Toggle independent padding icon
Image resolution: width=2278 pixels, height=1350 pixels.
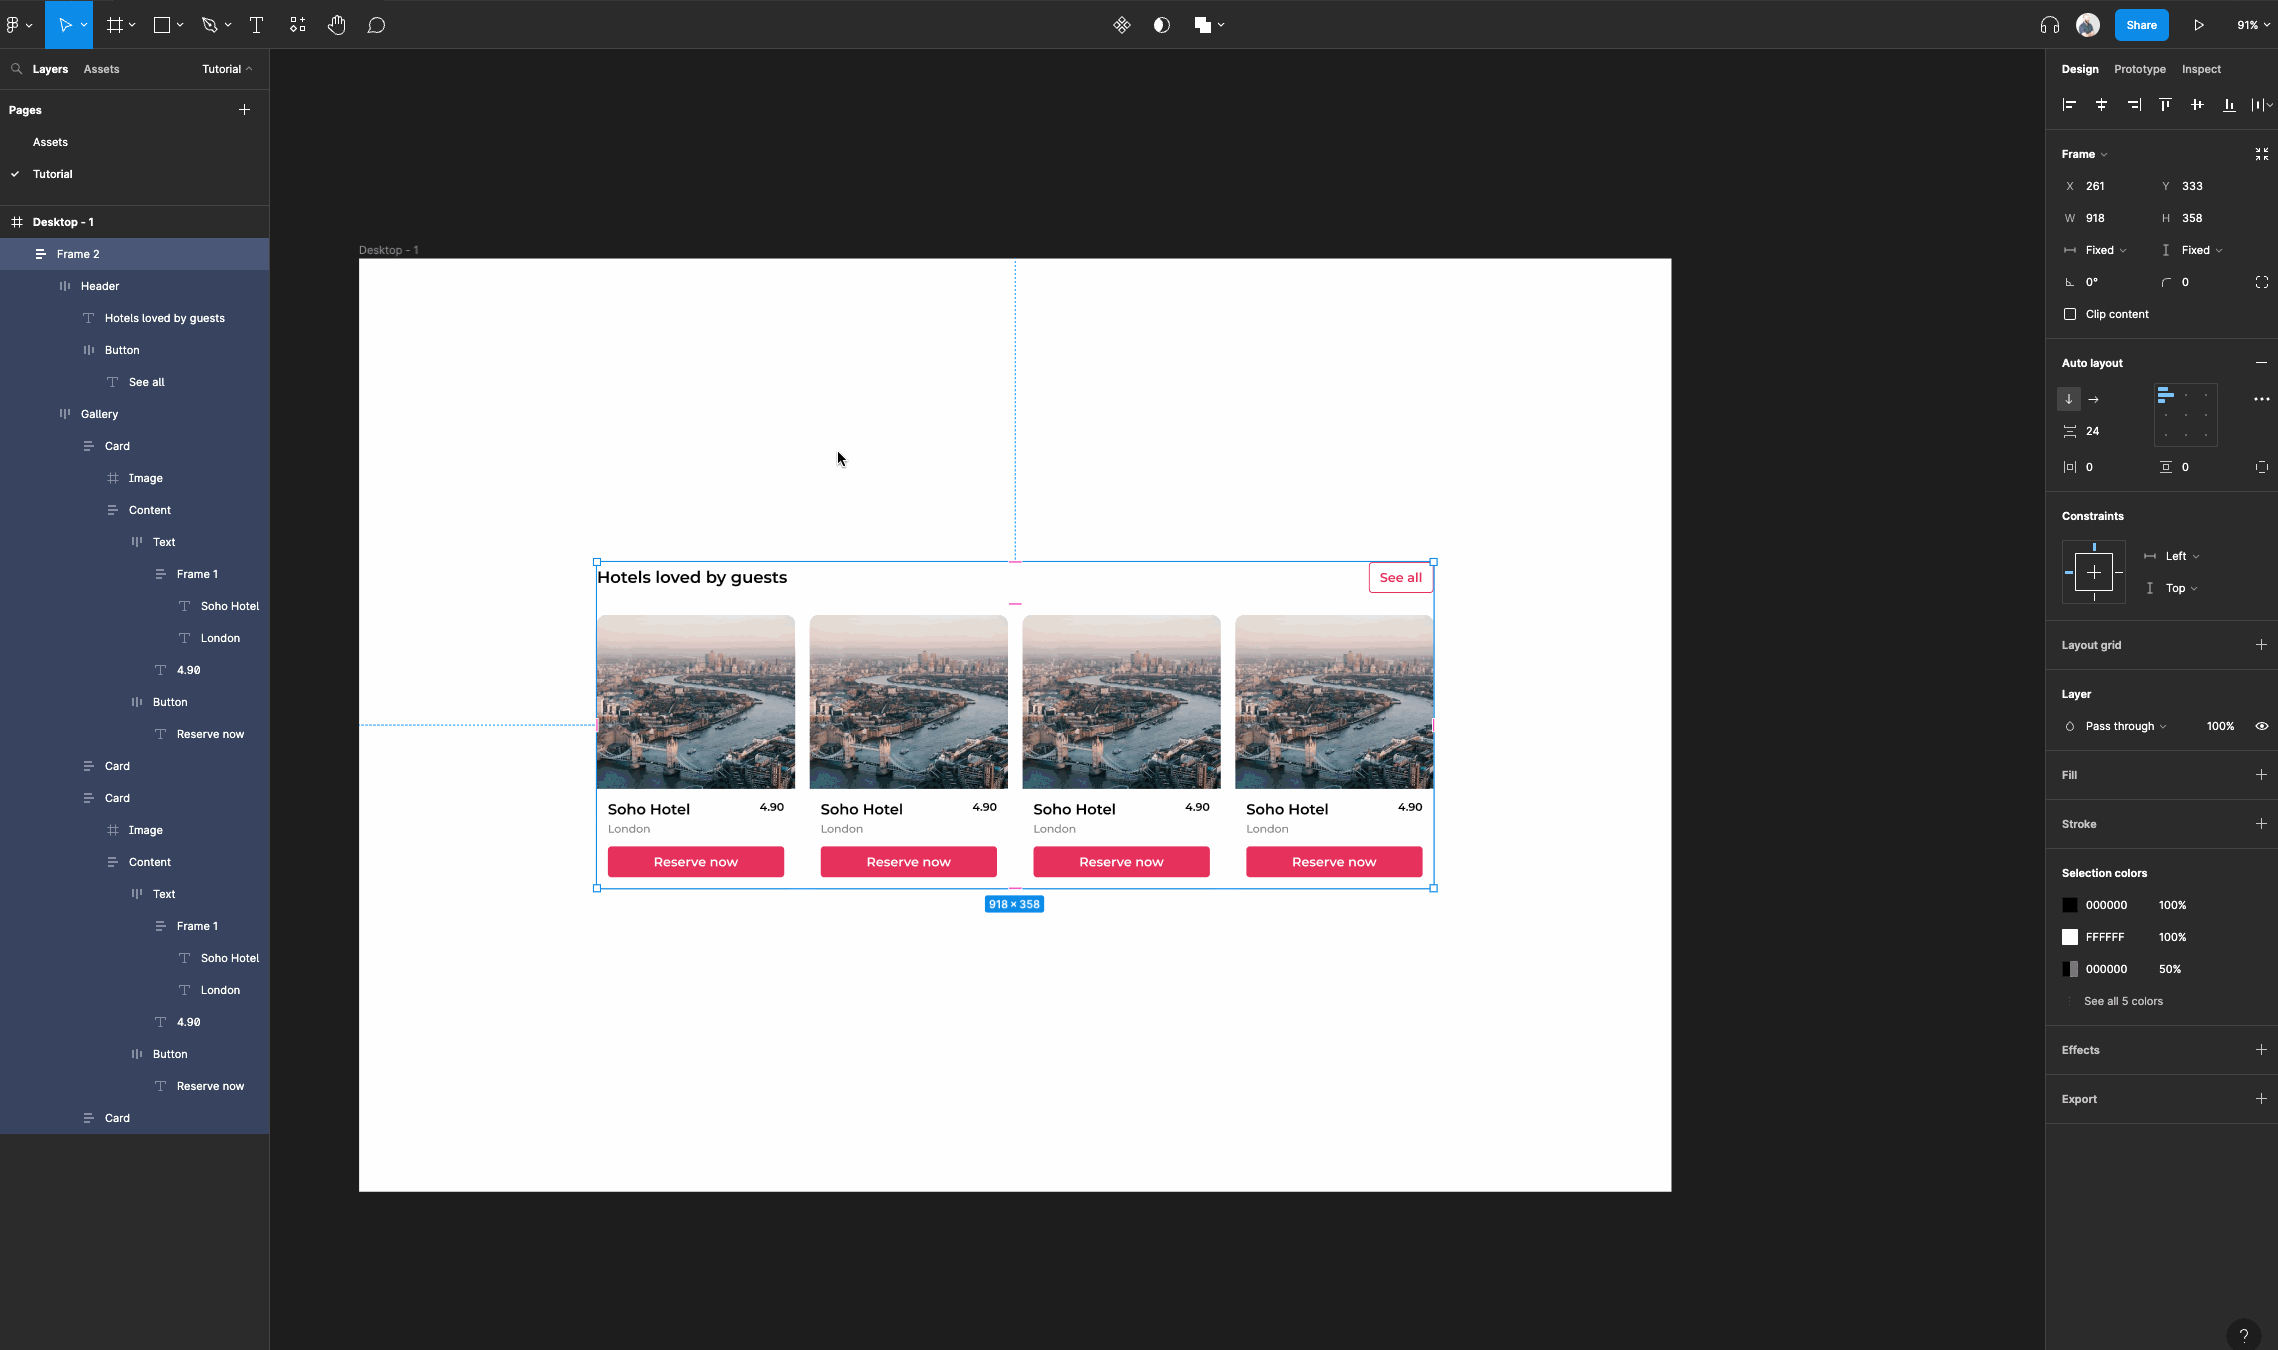click(x=2262, y=467)
